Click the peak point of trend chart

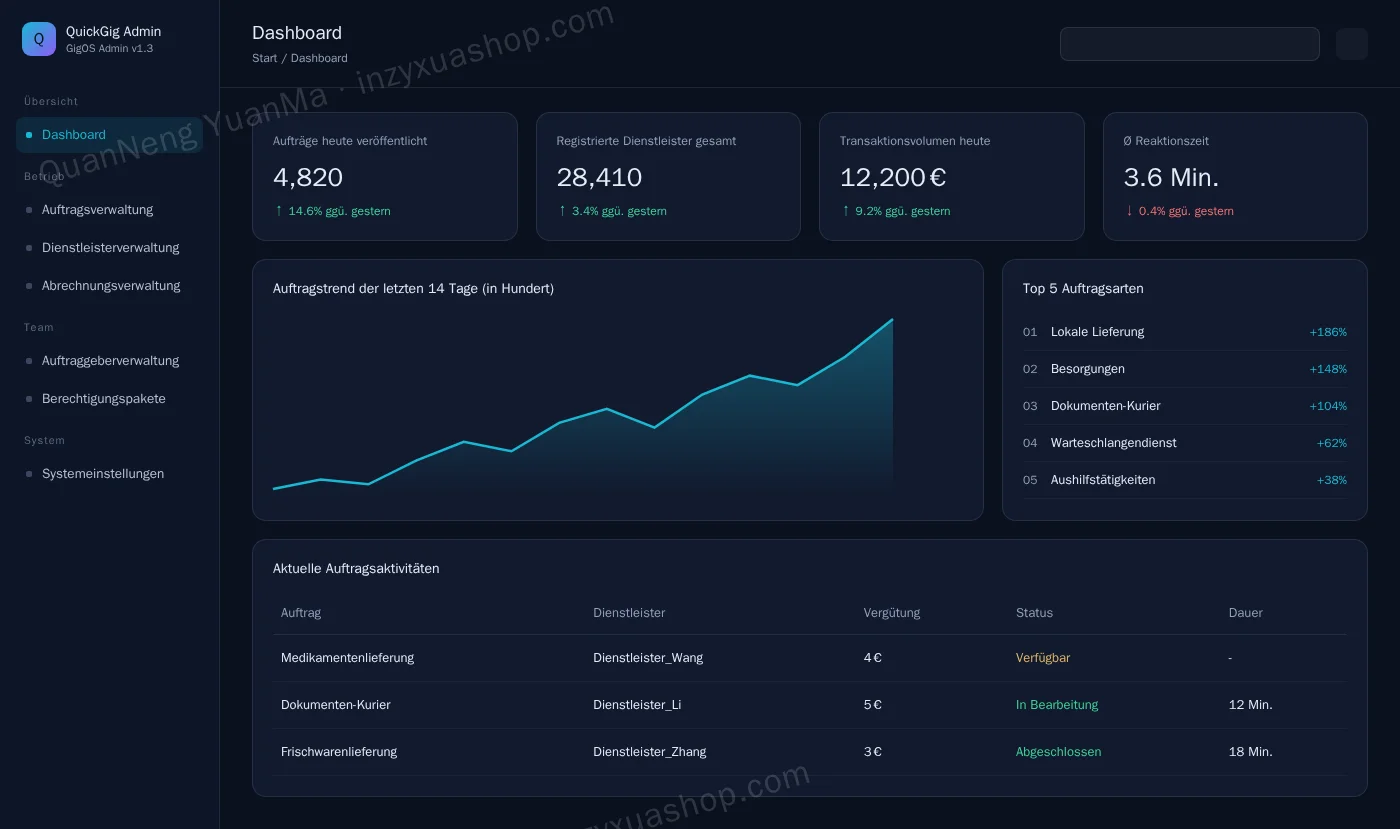click(x=892, y=320)
